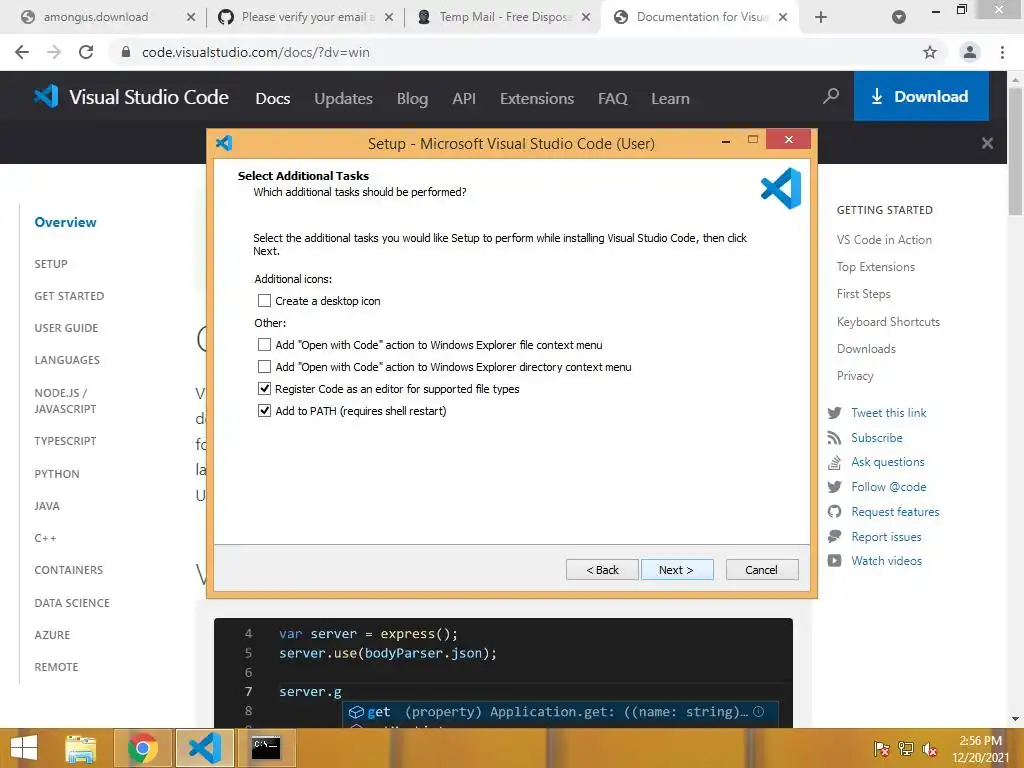Image resolution: width=1024 pixels, height=768 pixels.
Task: Switch to the GitHub verify email tab
Action: (297, 17)
